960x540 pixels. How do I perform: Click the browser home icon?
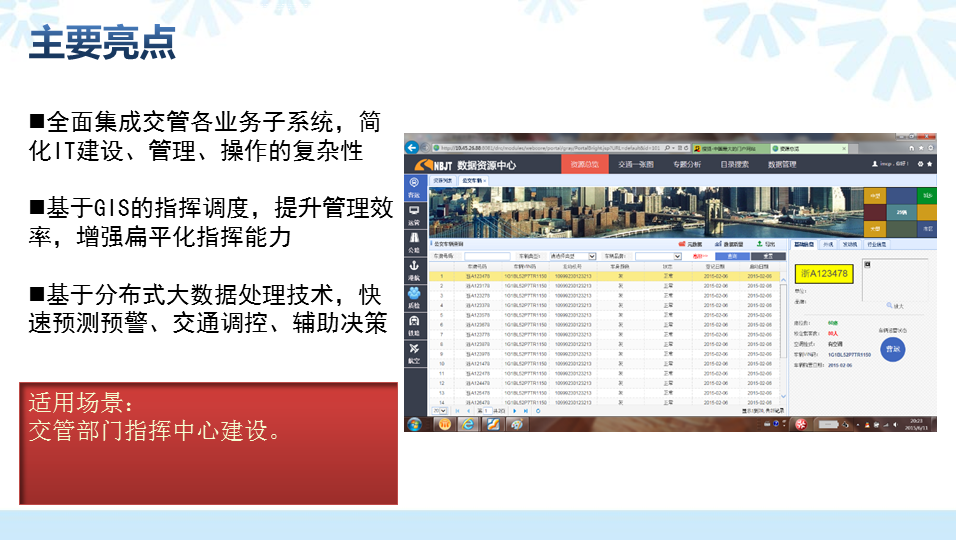click(912, 148)
